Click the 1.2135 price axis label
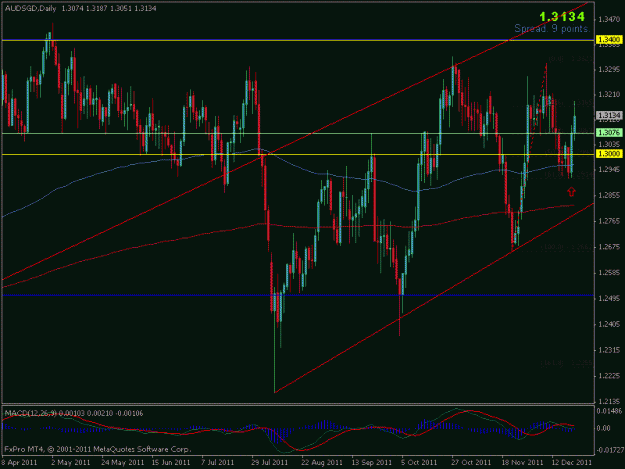This screenshot has height=469, width=625. pos(609,401)
